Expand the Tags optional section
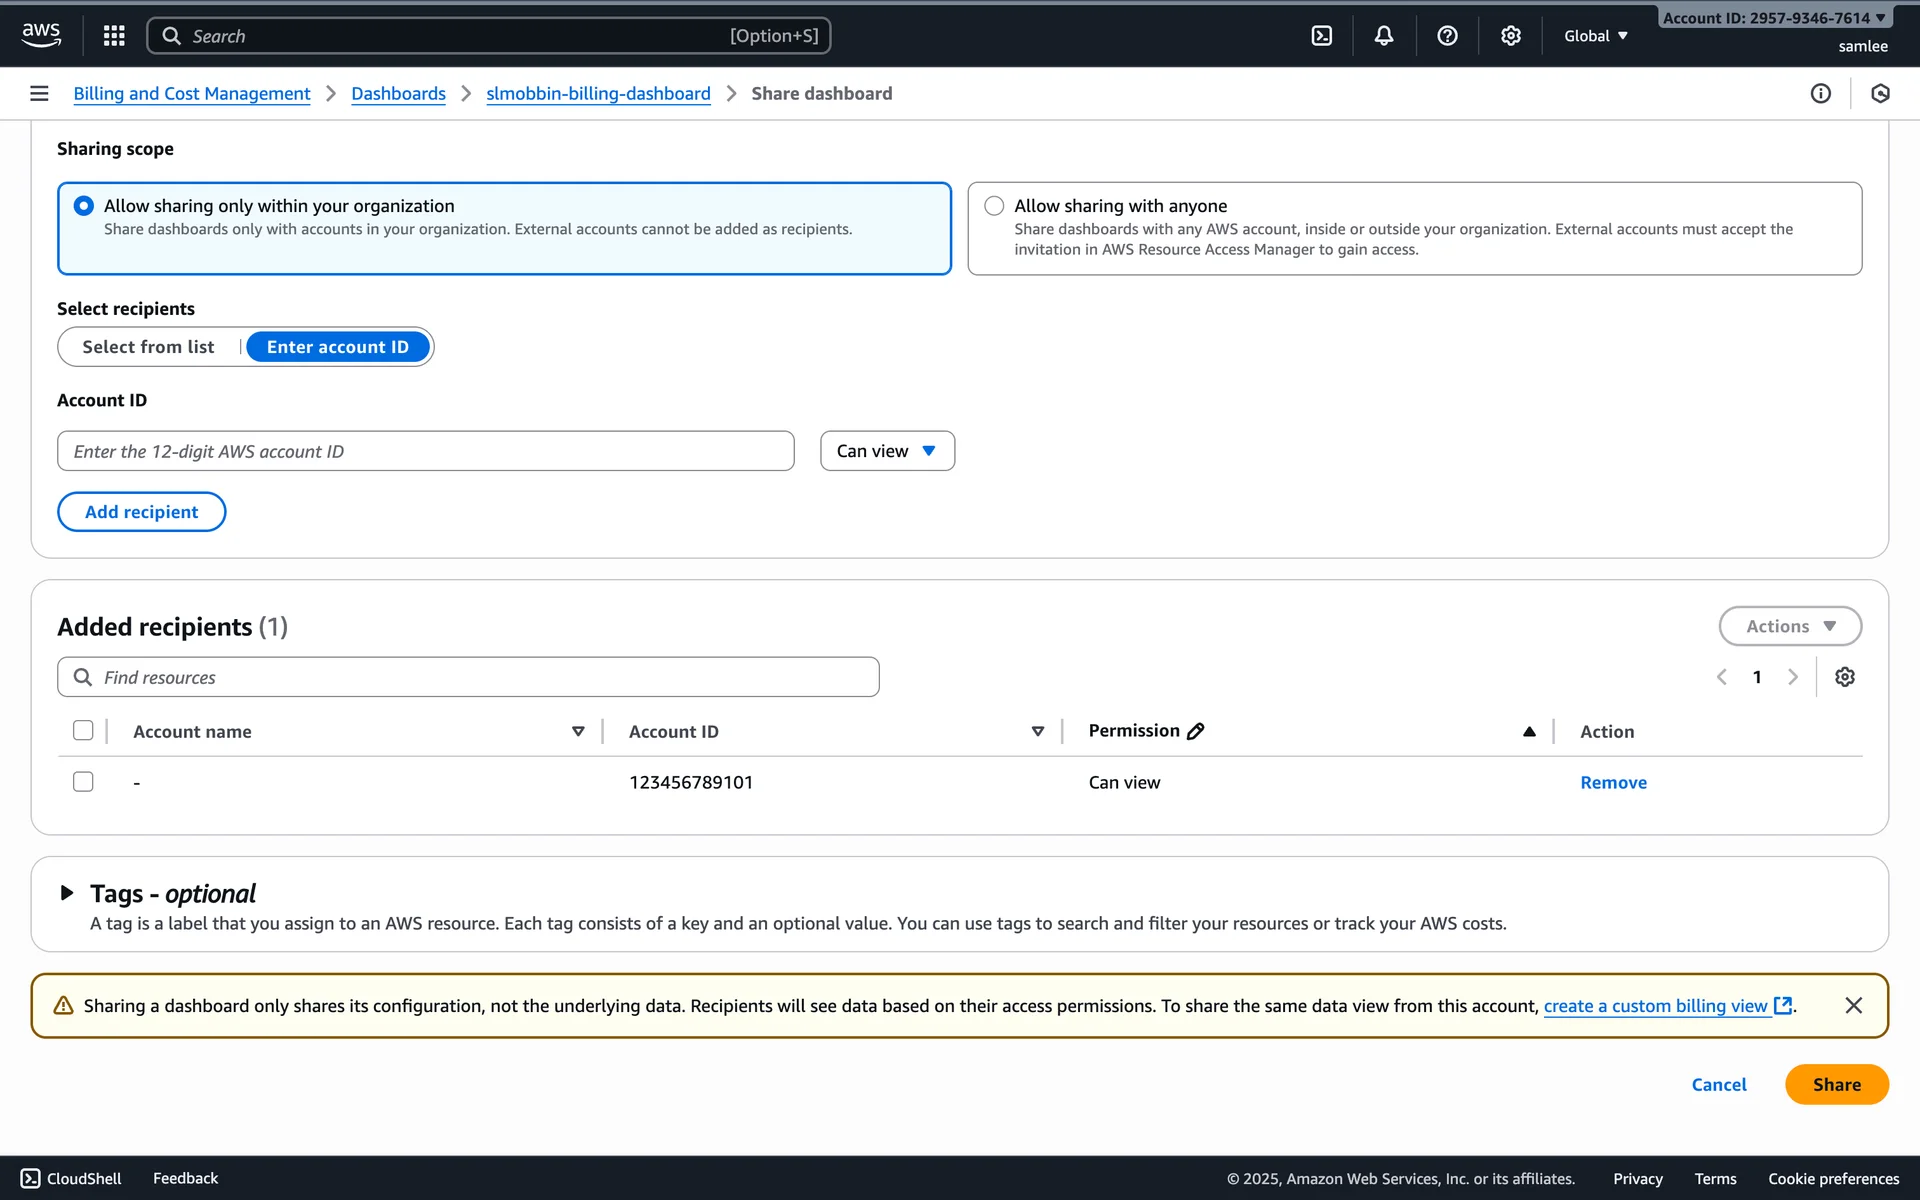The image size is (1920, 1200). click(x=67, y=892)
